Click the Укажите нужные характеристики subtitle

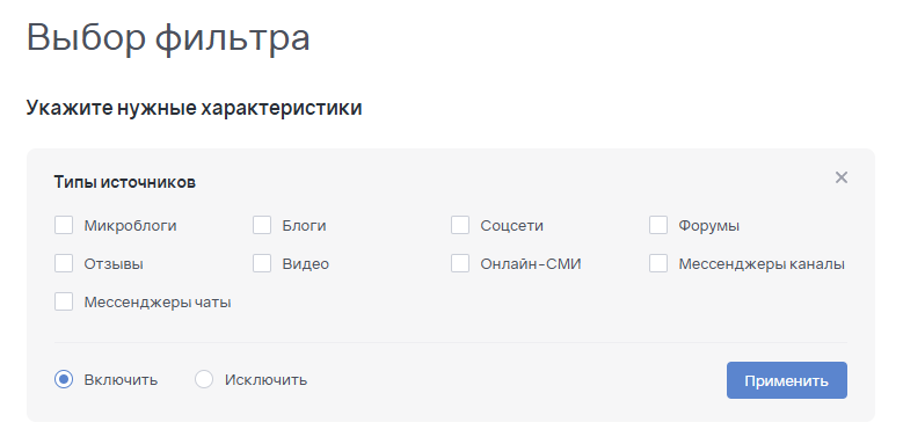tap(194, 108)
